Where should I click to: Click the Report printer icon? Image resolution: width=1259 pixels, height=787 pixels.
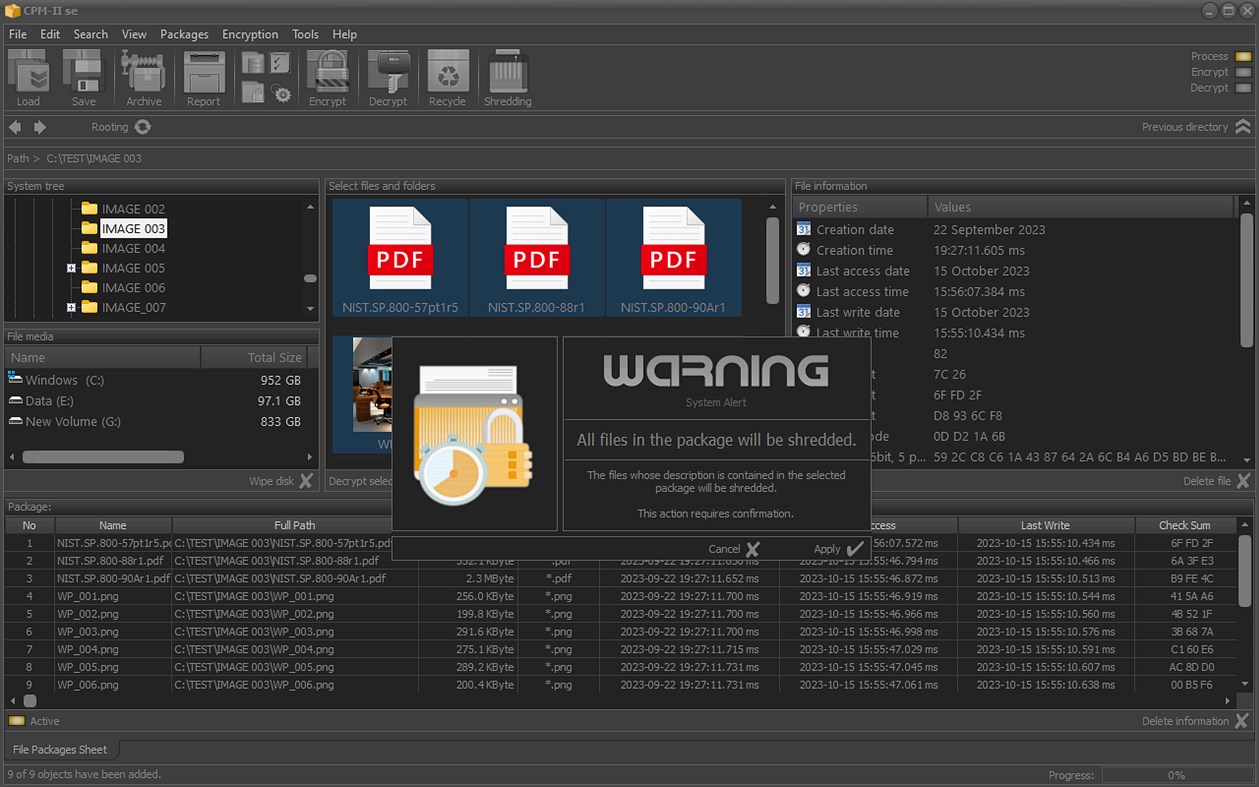pos(204,72)
